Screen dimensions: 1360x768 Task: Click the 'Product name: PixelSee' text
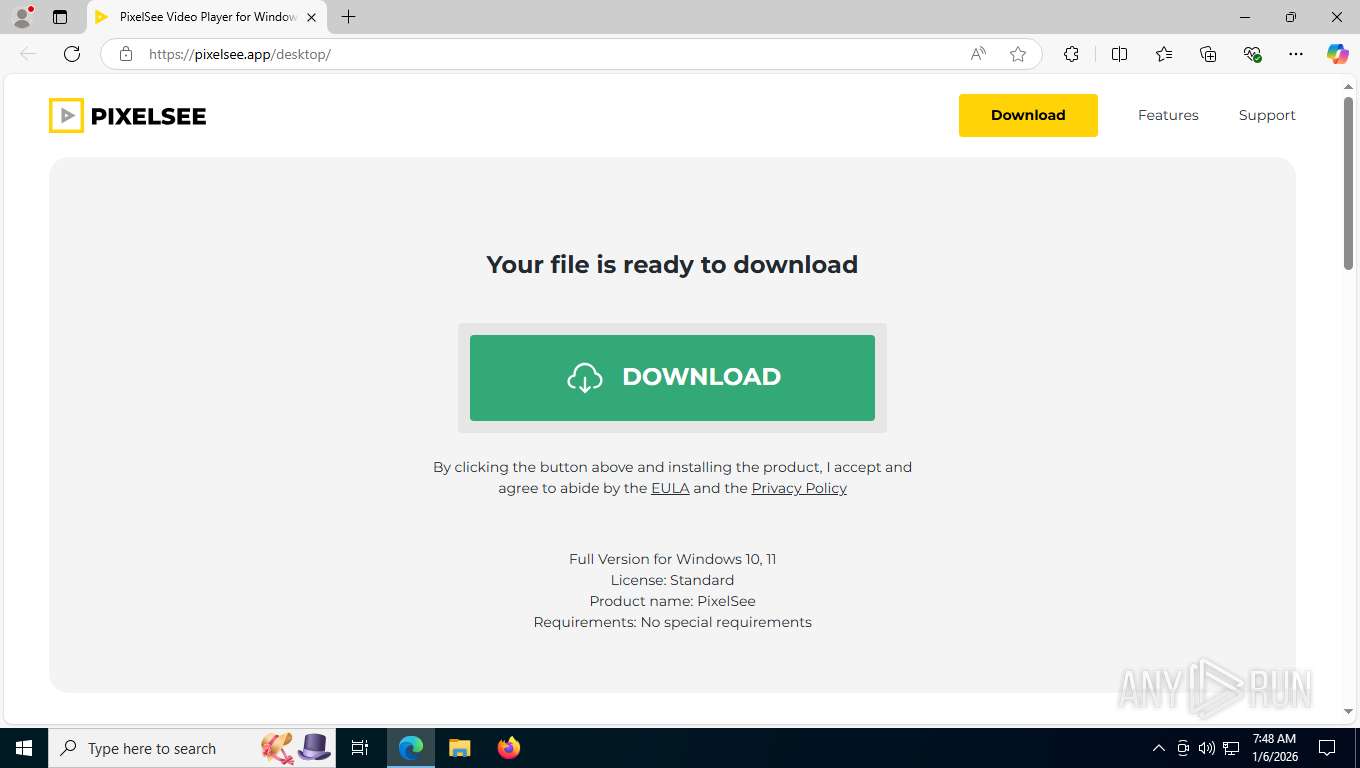[672, 601]
